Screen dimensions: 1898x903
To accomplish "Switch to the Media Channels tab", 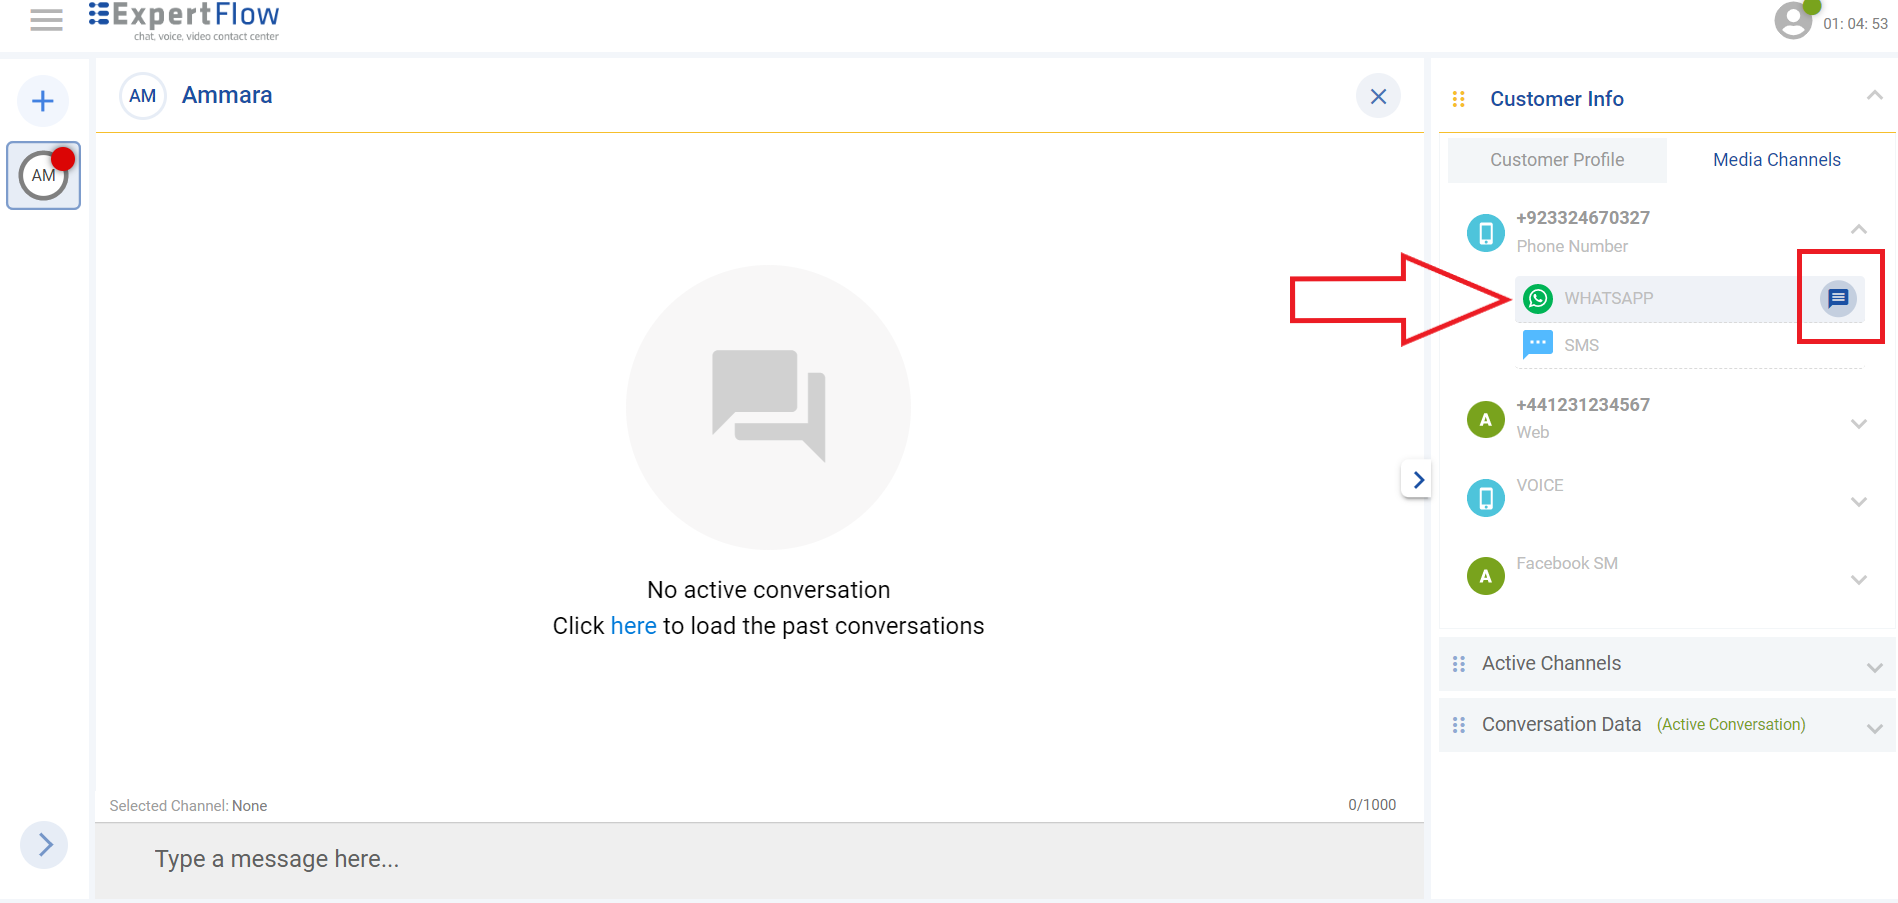I will coord(1776,160).
